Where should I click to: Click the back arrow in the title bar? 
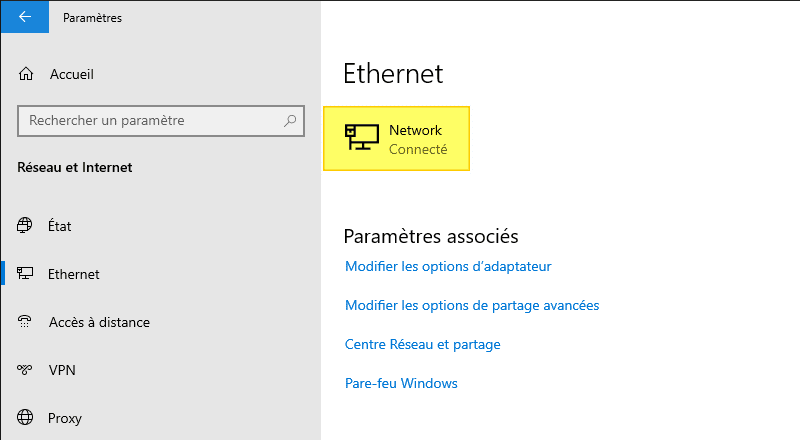coord(24,17)
